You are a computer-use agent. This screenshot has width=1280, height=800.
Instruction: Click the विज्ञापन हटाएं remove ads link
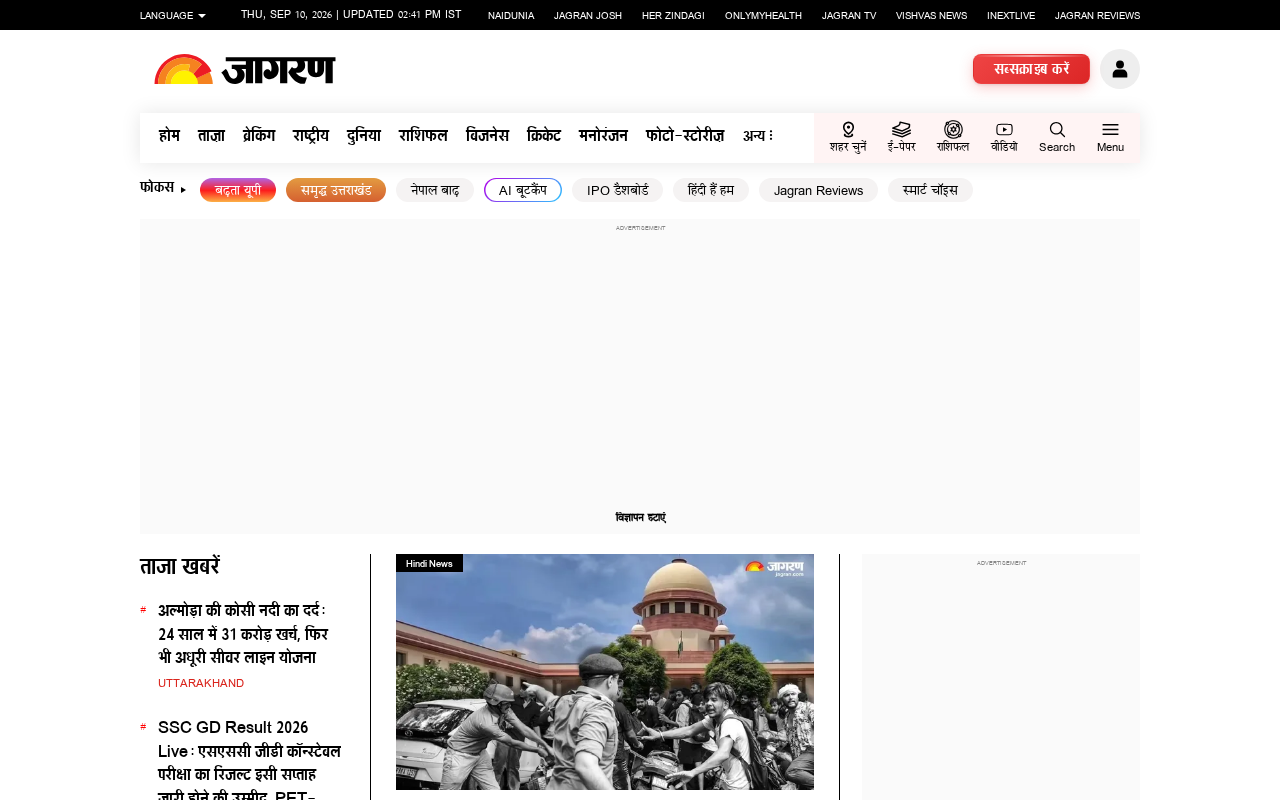(641, 518)
